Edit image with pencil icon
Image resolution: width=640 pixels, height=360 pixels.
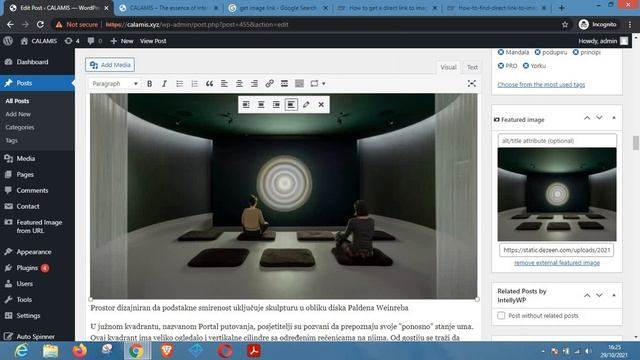coord(306,104)
